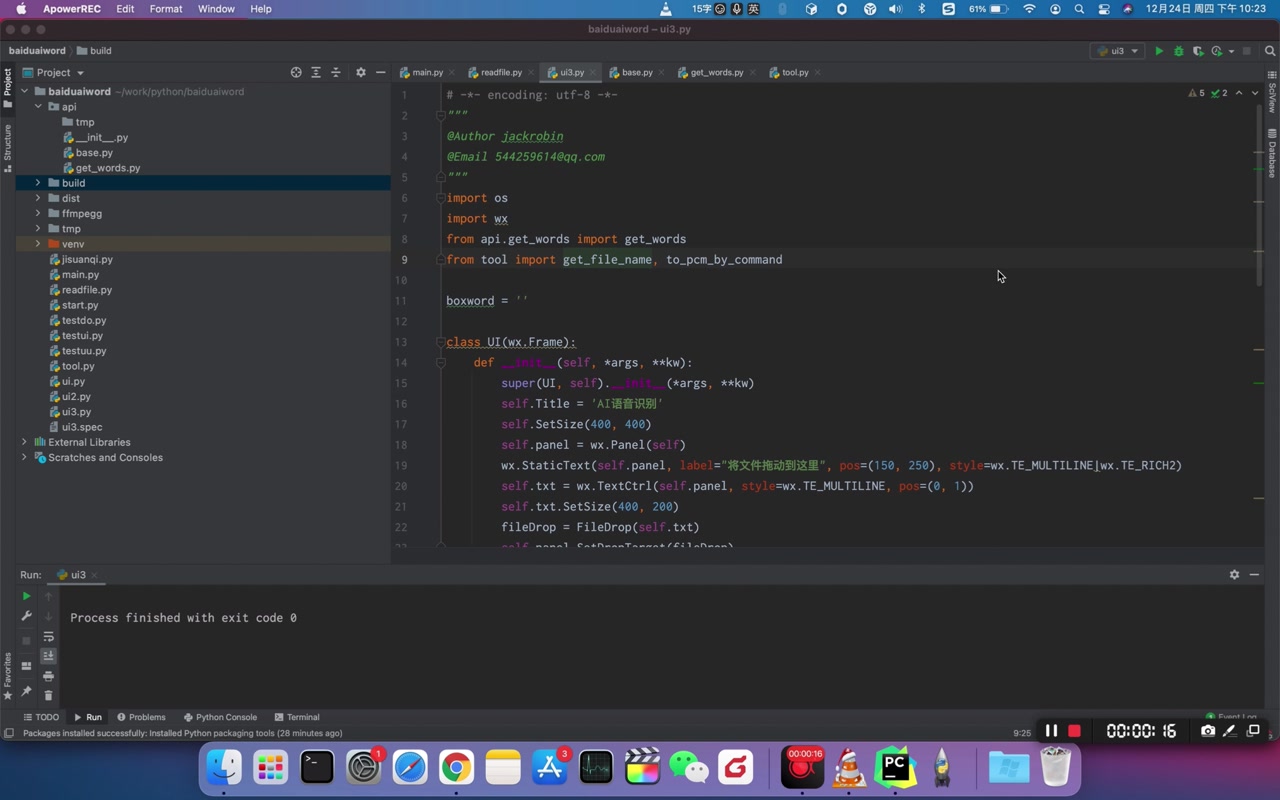Run ui3 with the profiler clock icon
Image resolution: width=1280 pixels, height=800 pixels.
(x=1216, y=51)
